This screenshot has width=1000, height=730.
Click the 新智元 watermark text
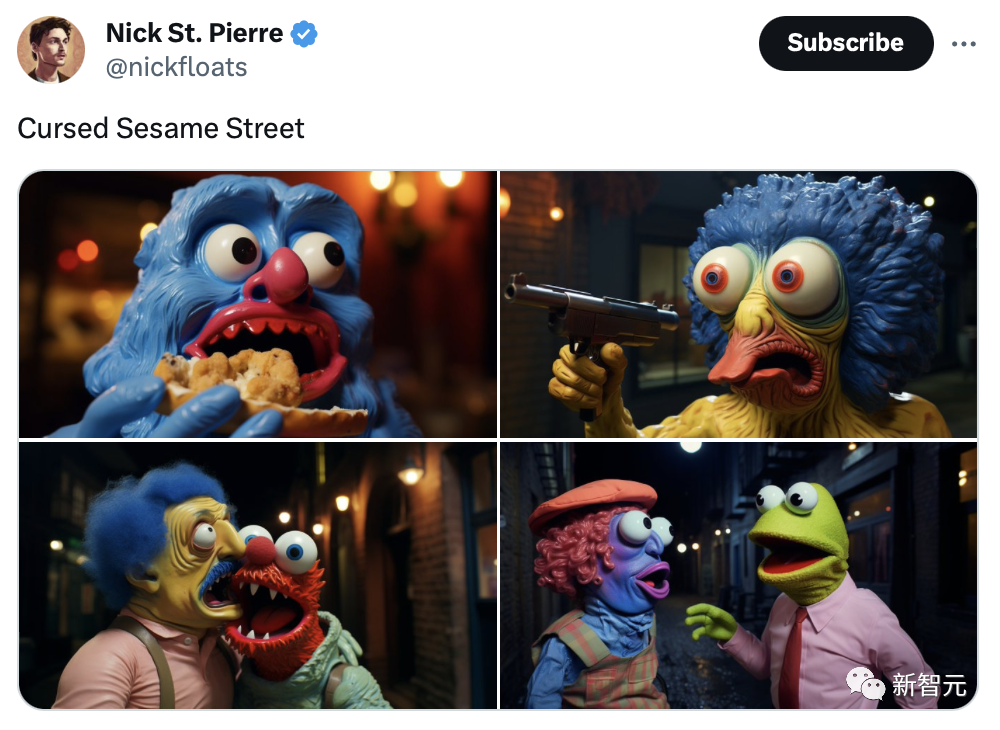tap(929, 685)
